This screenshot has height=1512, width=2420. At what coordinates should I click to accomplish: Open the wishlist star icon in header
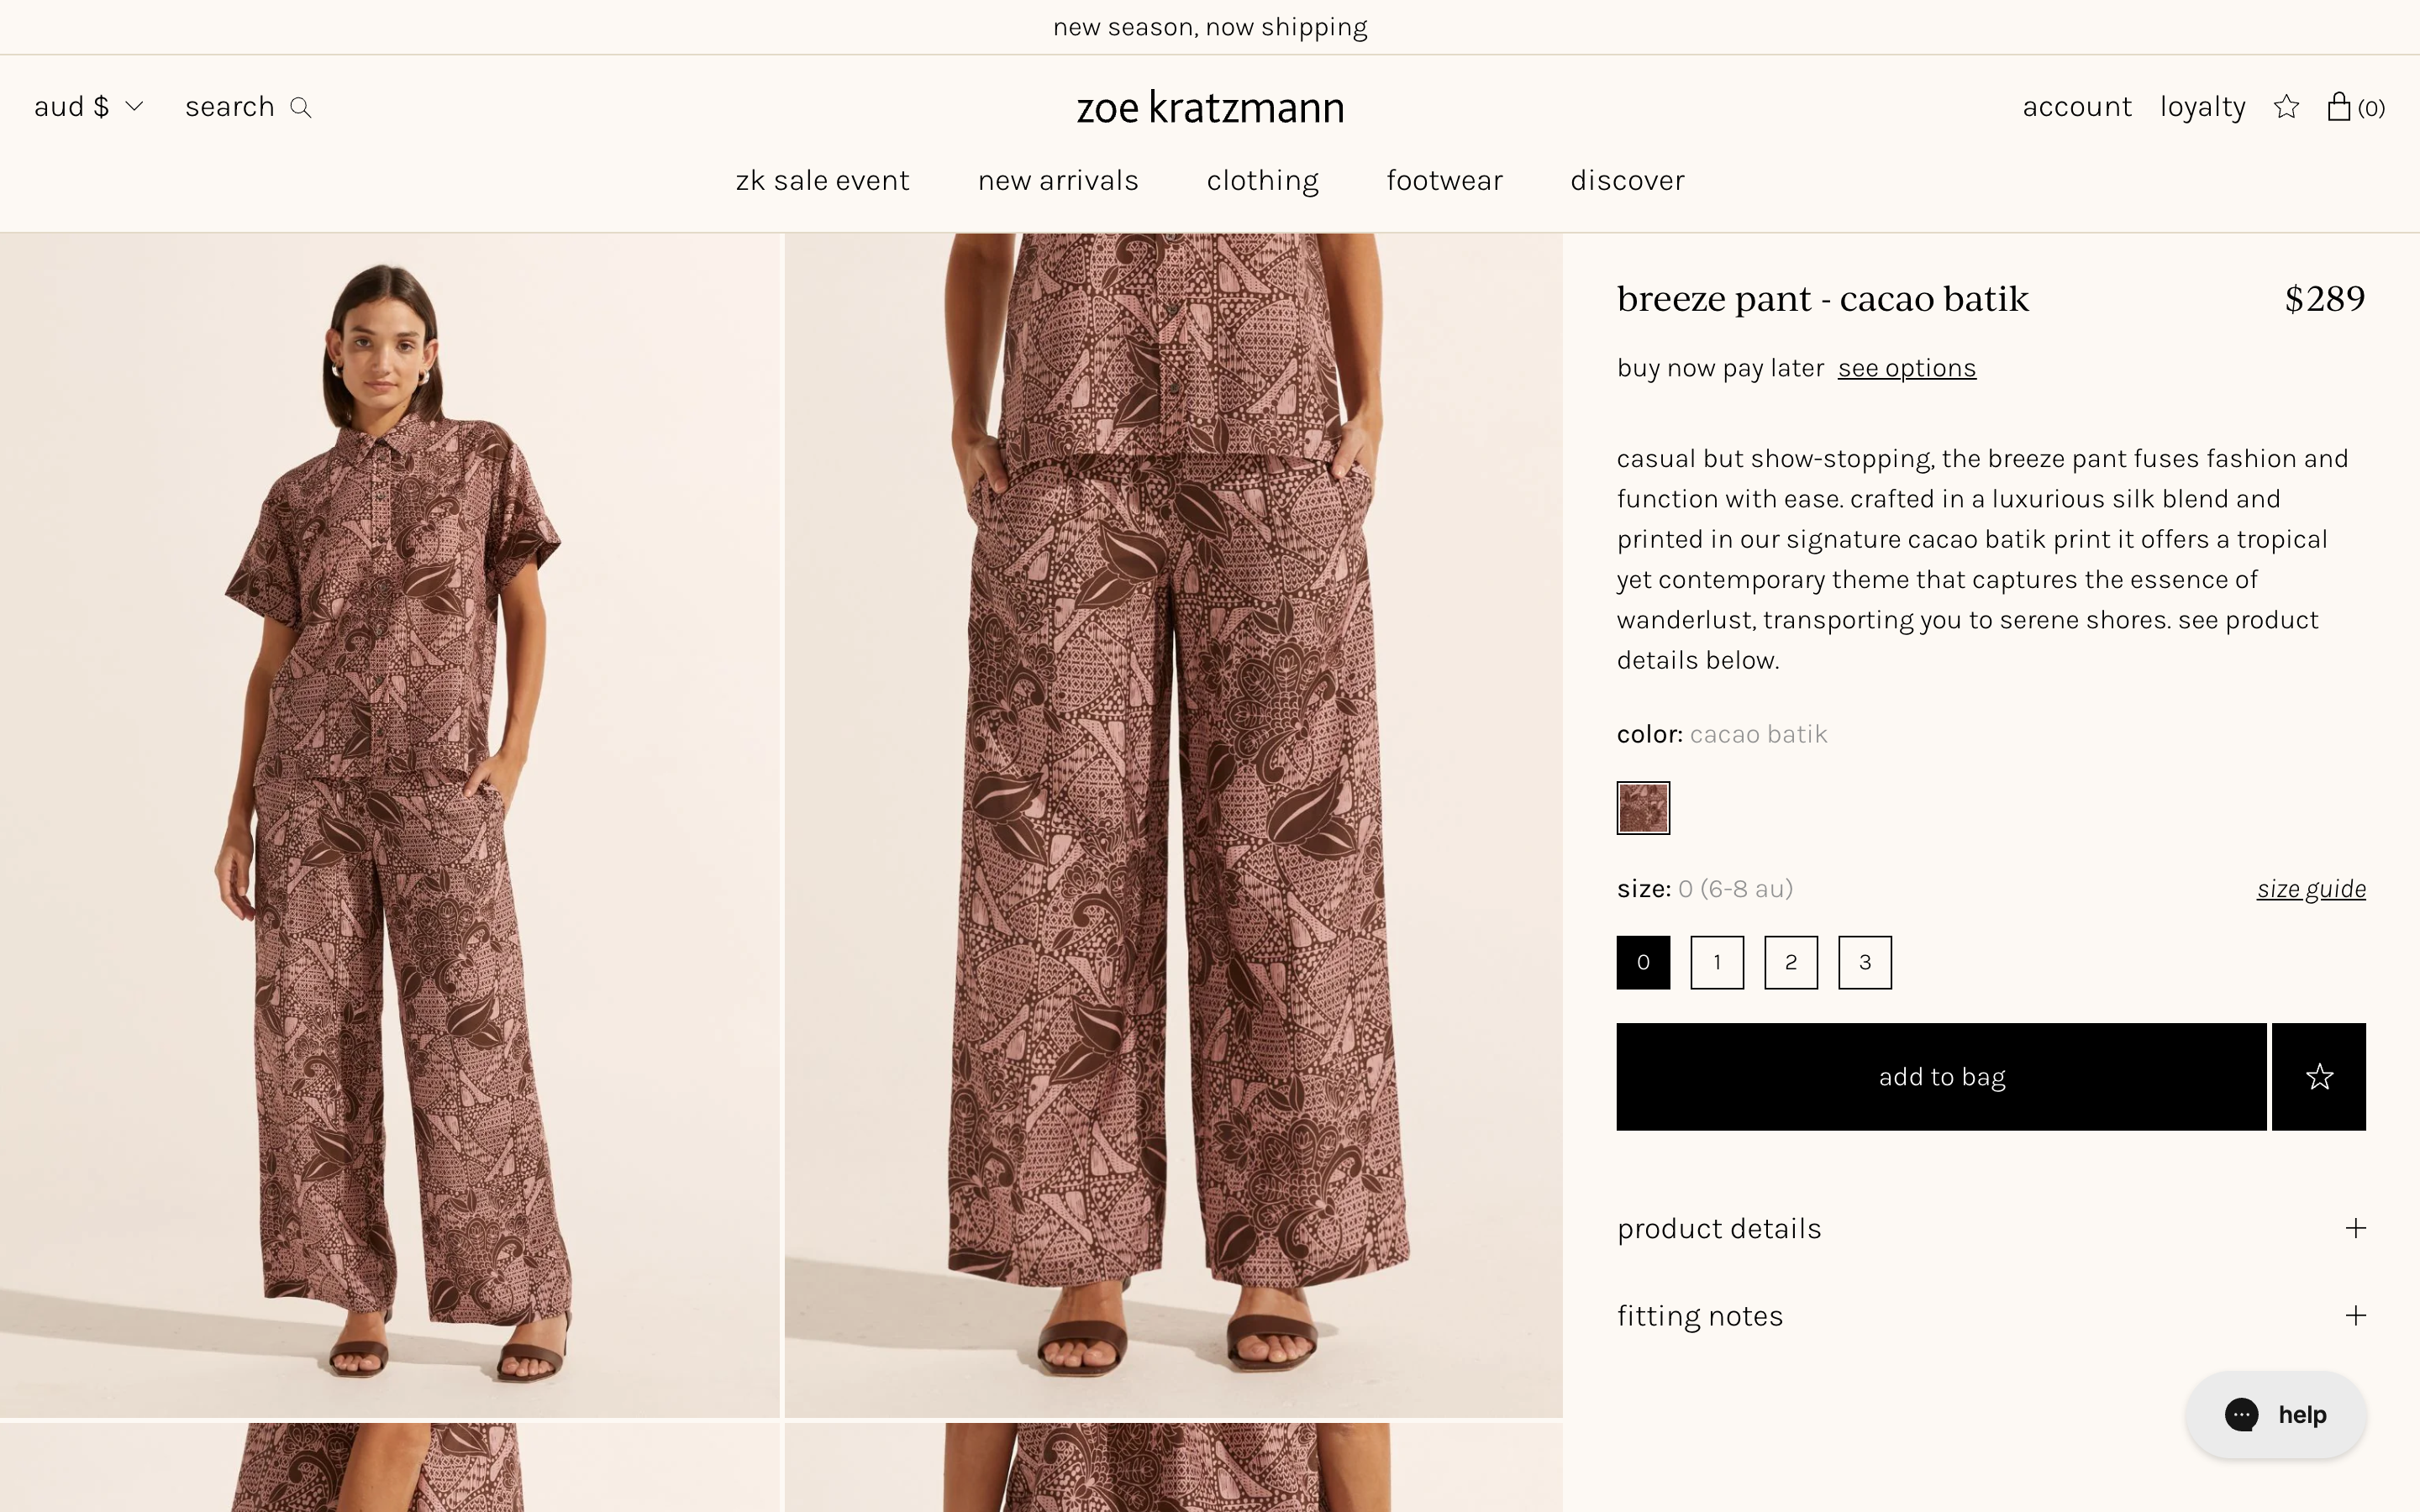pyautogui.click(x=2286, y=107)
